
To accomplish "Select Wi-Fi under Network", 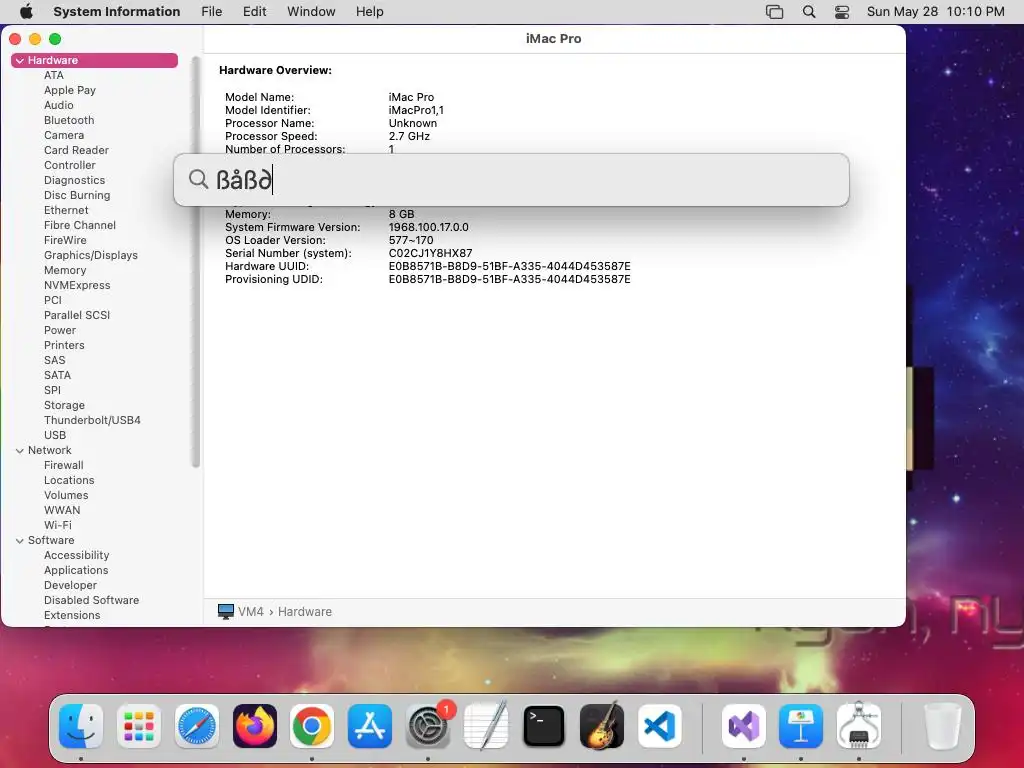I will tap(57, 526).
